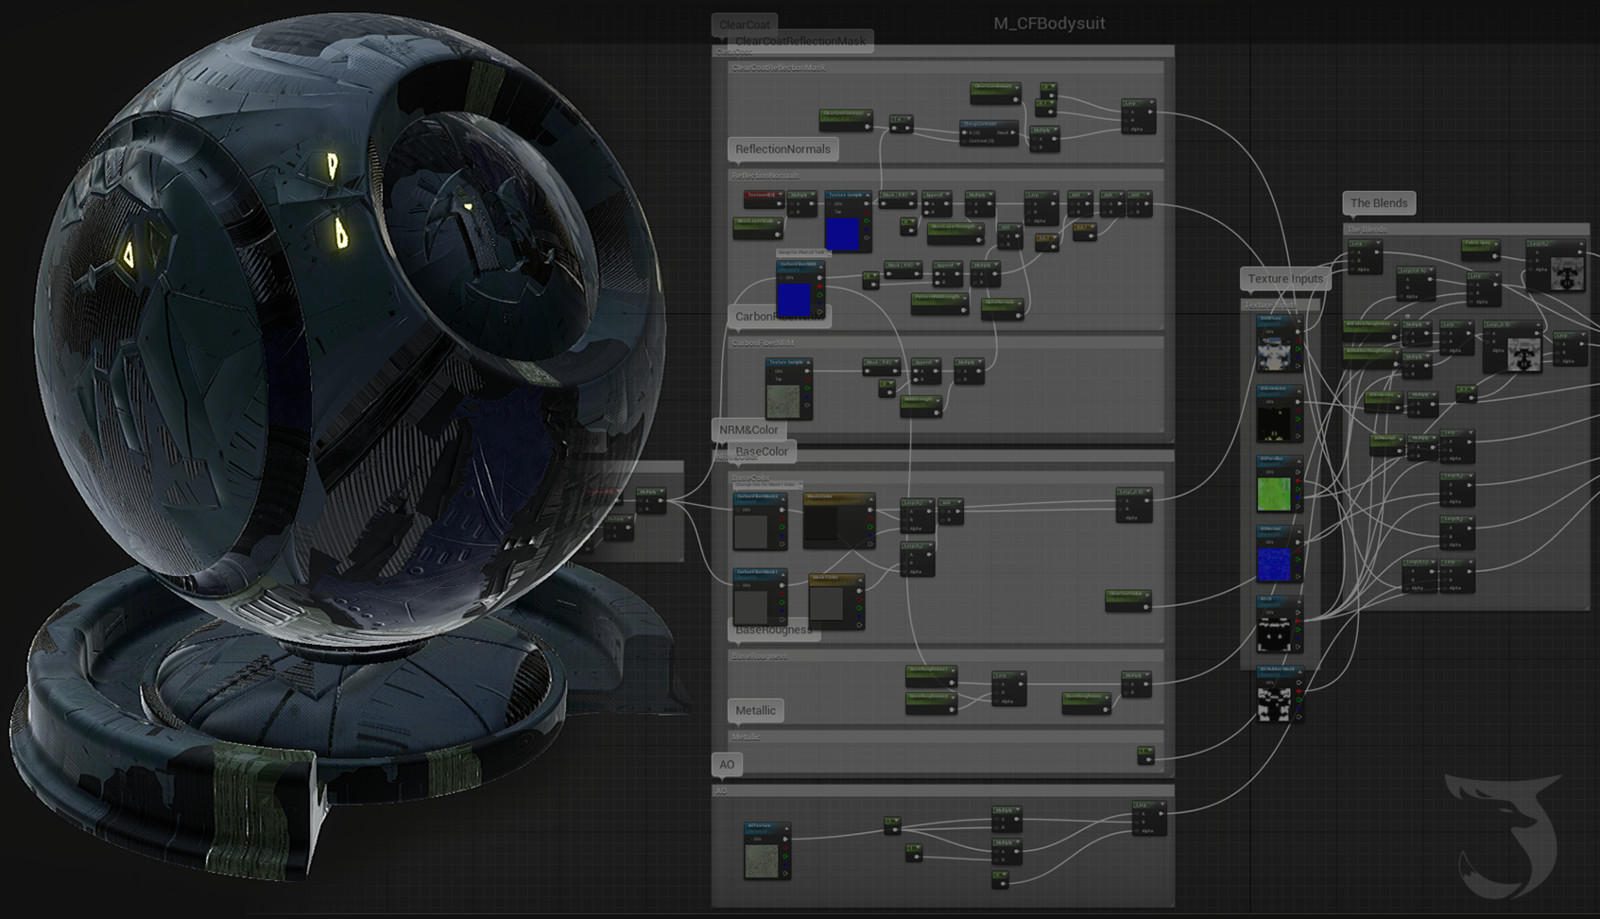The width and height of the screenshot is (1600, 919).
Task: Collapse the Texture Sample node via its header chevron
Action: click(868, 194)
